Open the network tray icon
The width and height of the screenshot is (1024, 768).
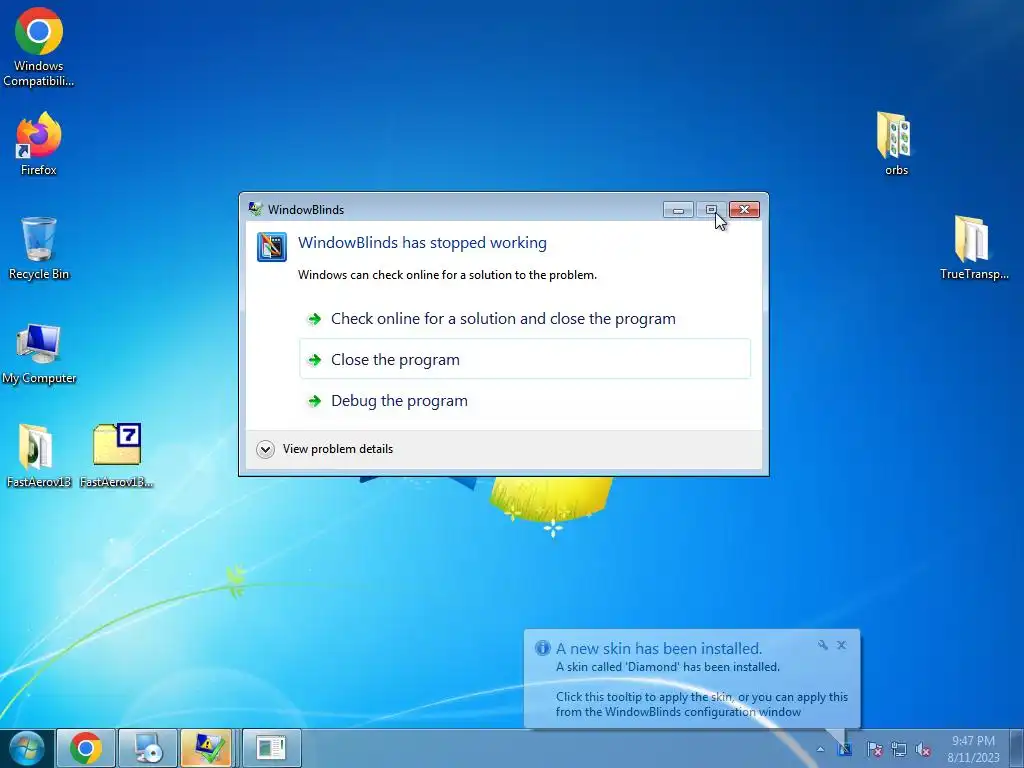coord(899,749)
